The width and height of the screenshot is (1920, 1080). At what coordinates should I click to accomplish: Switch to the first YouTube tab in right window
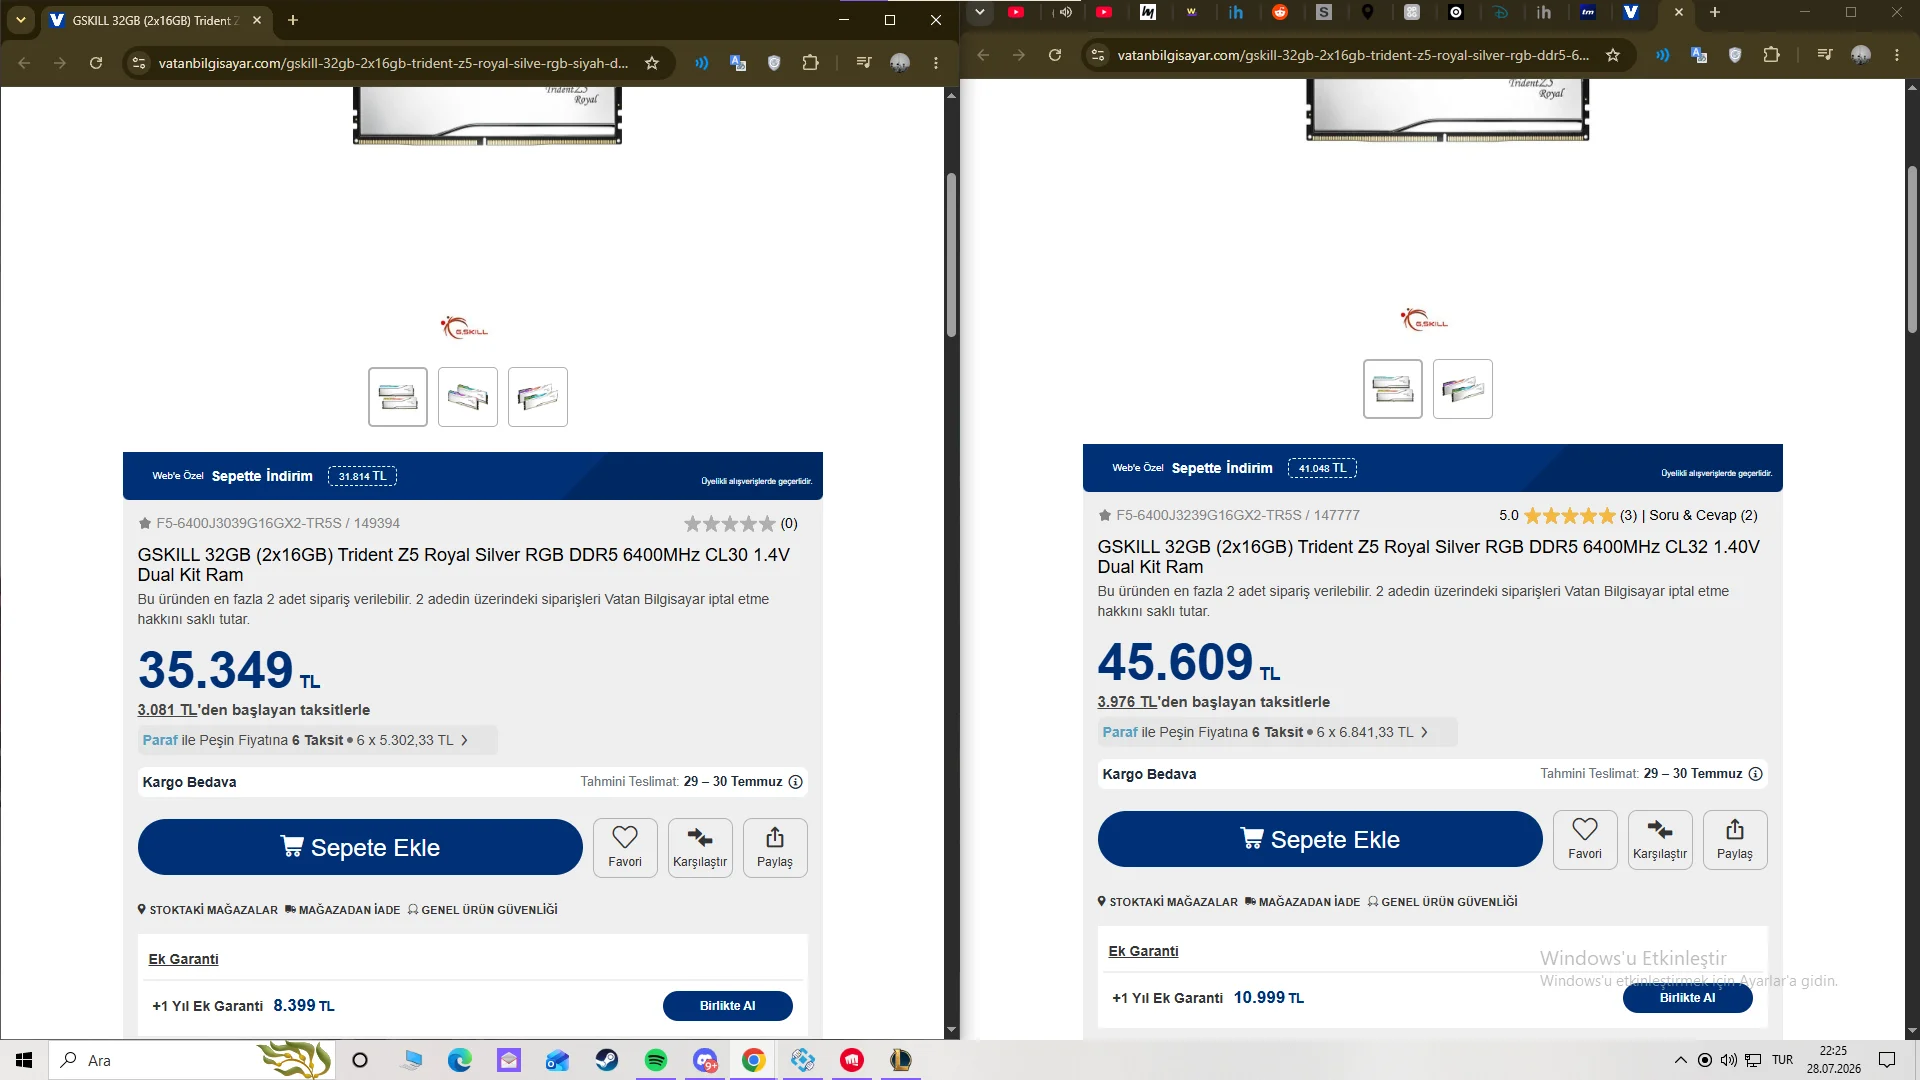point(1016,12)
